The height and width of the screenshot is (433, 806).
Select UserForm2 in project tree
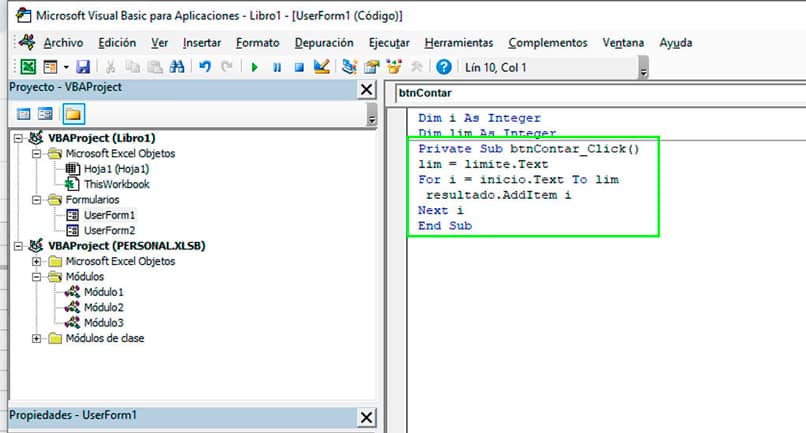(x=109, y=230)
